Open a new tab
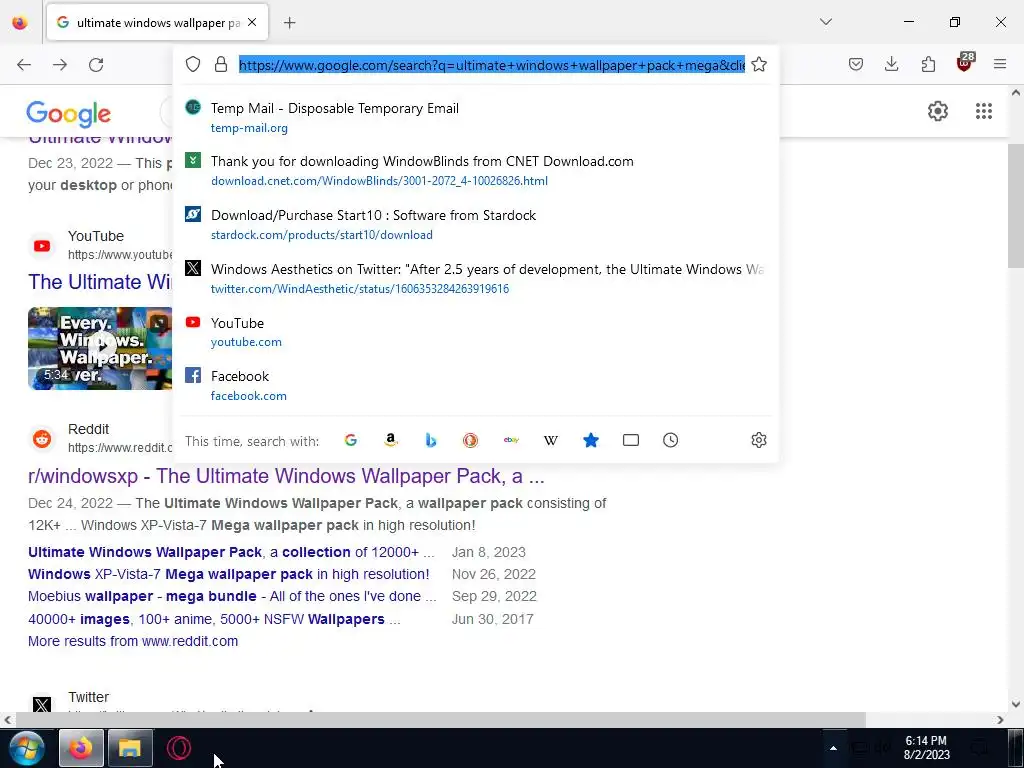The image size is (1024, 768). coord(290,23)
